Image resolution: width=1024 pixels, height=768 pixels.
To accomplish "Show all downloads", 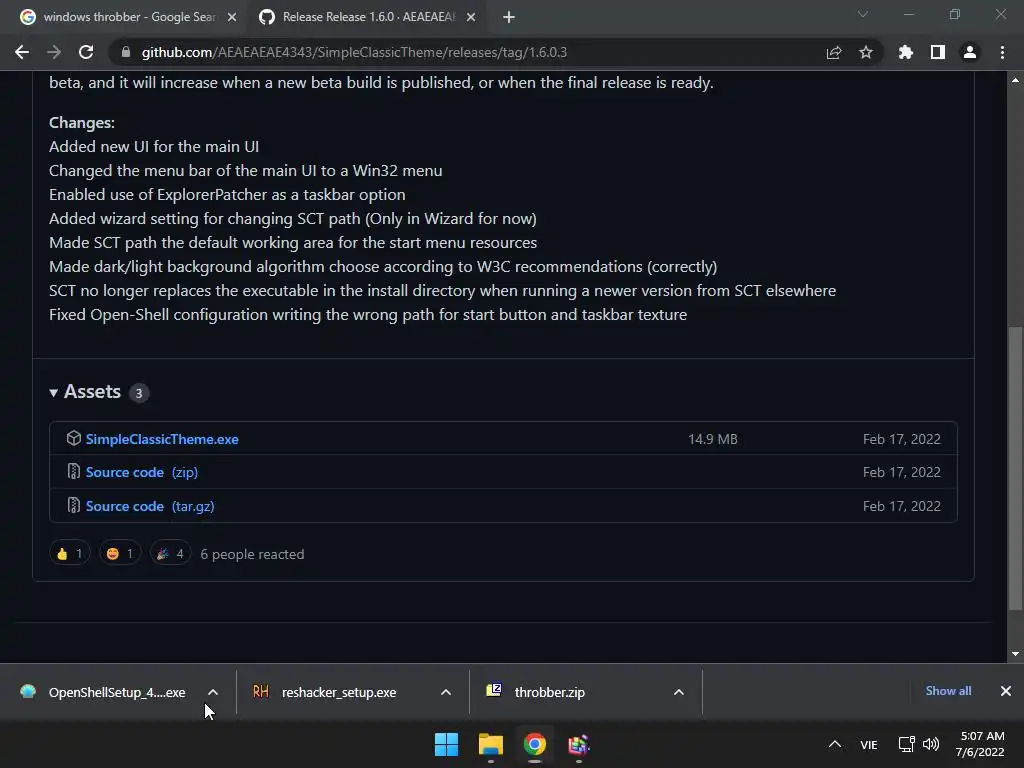I will click(x=948, y=691).
